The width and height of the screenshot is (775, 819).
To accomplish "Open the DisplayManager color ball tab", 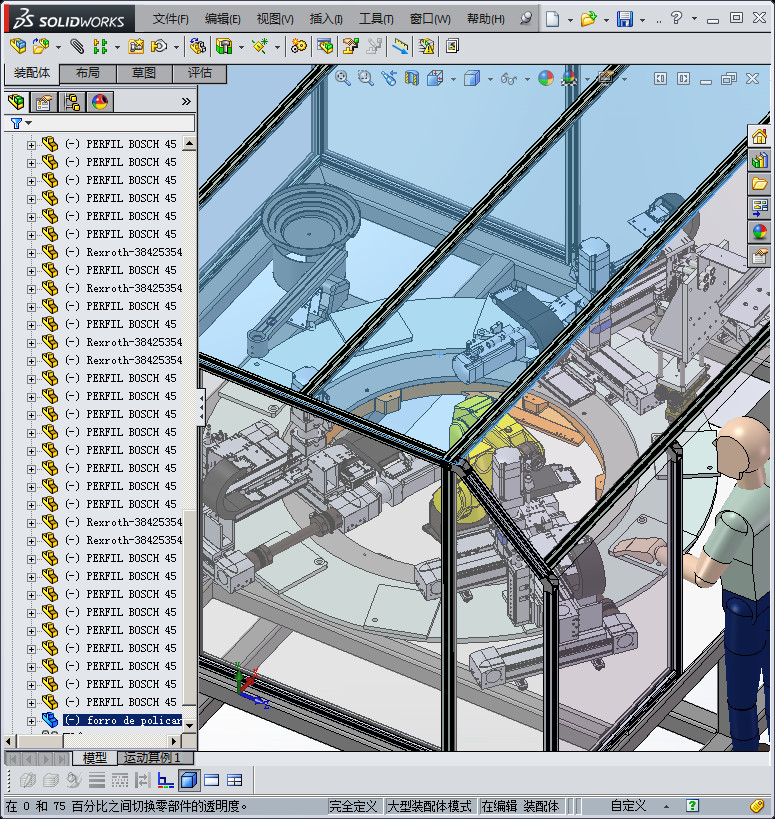I will point(100,101).
